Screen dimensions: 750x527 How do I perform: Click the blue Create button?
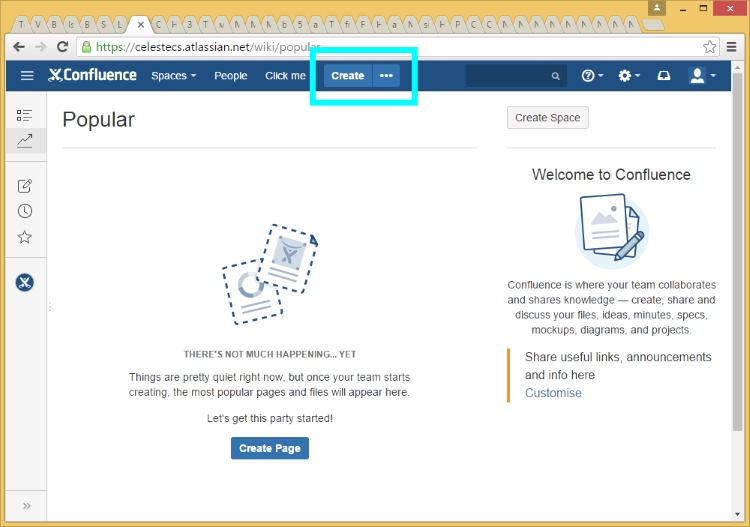click(x=348, y=76)
